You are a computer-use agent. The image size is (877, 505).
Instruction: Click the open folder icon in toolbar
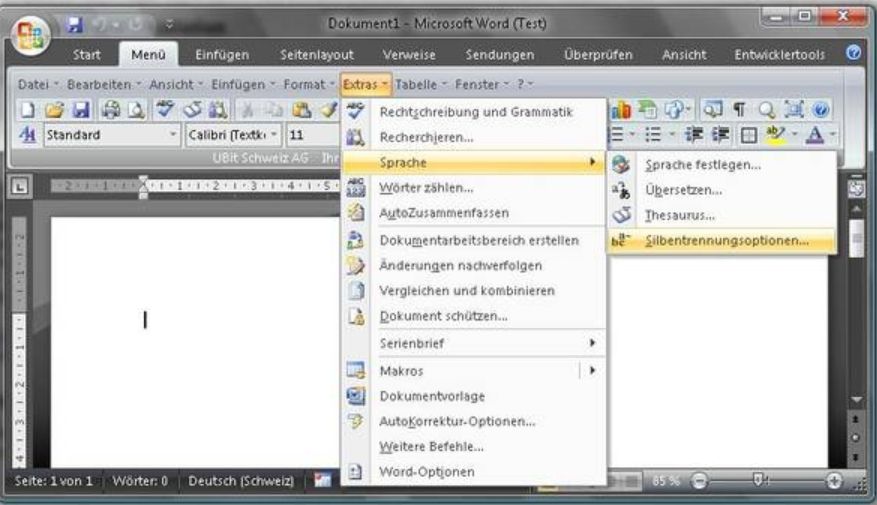tap(54, 110)
